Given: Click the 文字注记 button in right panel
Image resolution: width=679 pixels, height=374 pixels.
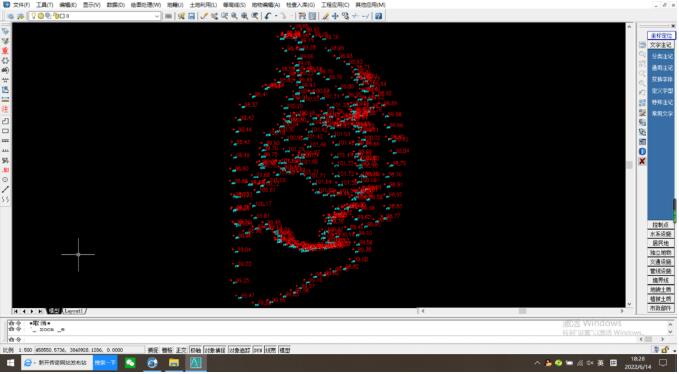Looking at the screenshot, I should [x=661, y=45].
